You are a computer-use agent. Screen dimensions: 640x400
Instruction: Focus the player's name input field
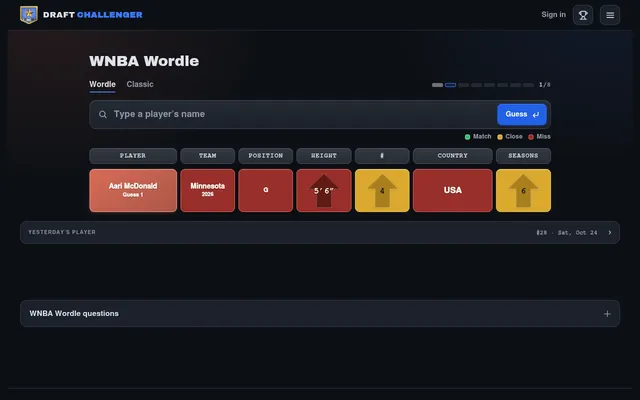[302, 114]
